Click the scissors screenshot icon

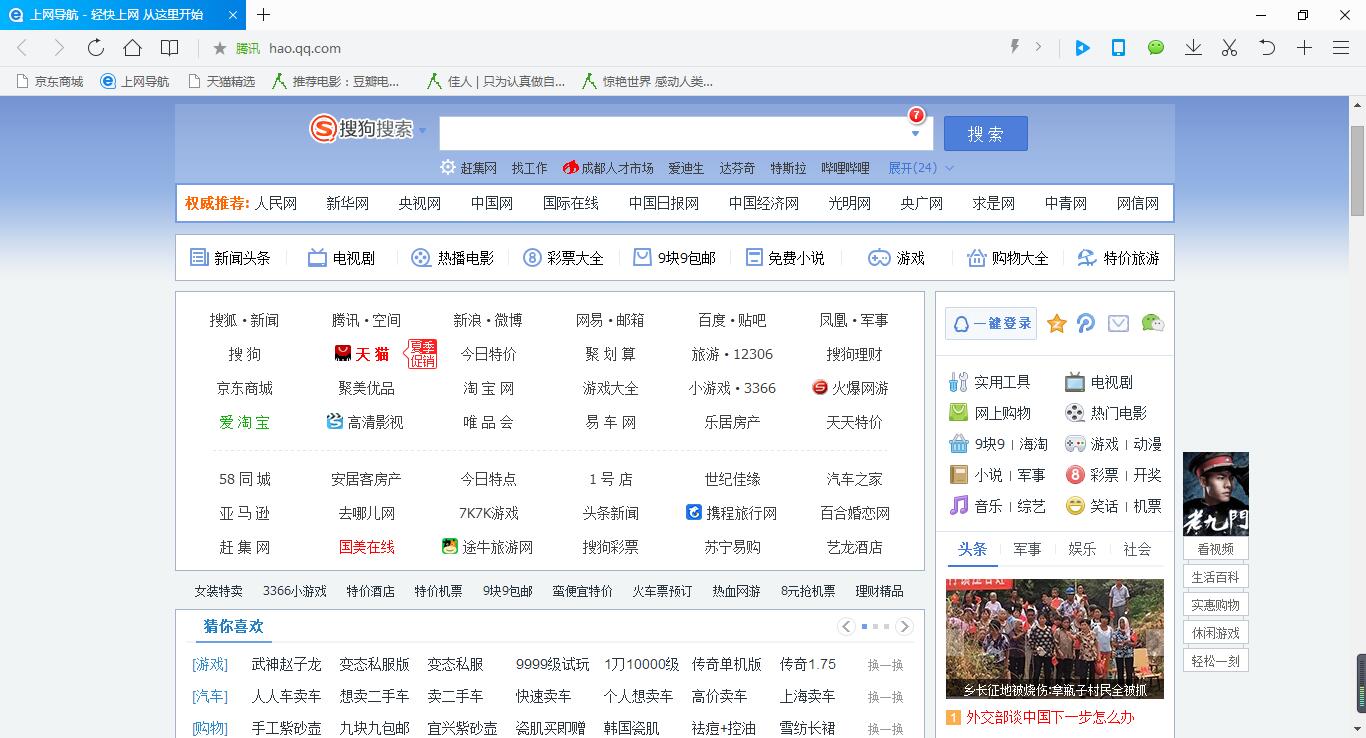pos(1230,48)
